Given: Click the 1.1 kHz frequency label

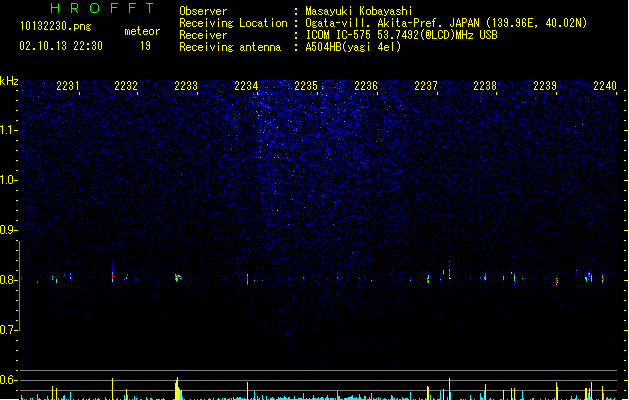Looking at the screenshot, I should coord(8,130).
